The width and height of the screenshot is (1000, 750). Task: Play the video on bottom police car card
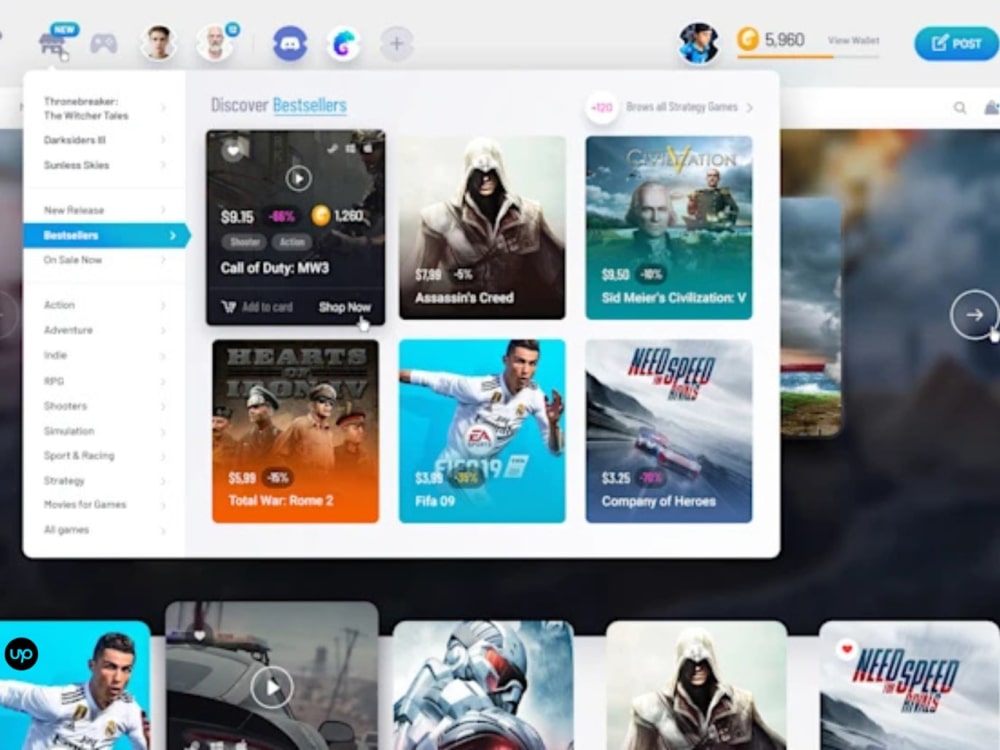272,688
